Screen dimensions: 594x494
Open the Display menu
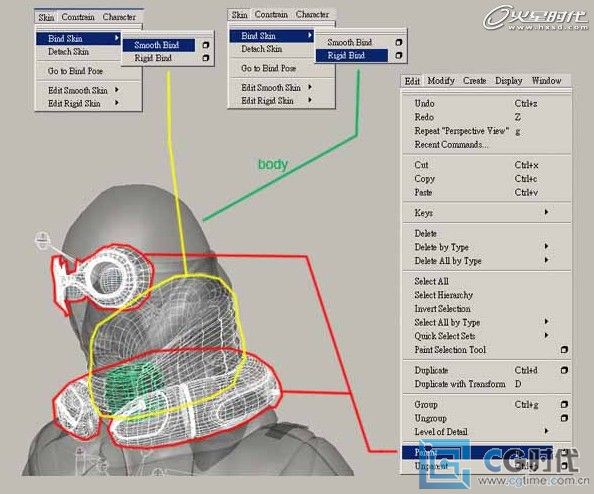click(x=509, y=81)
